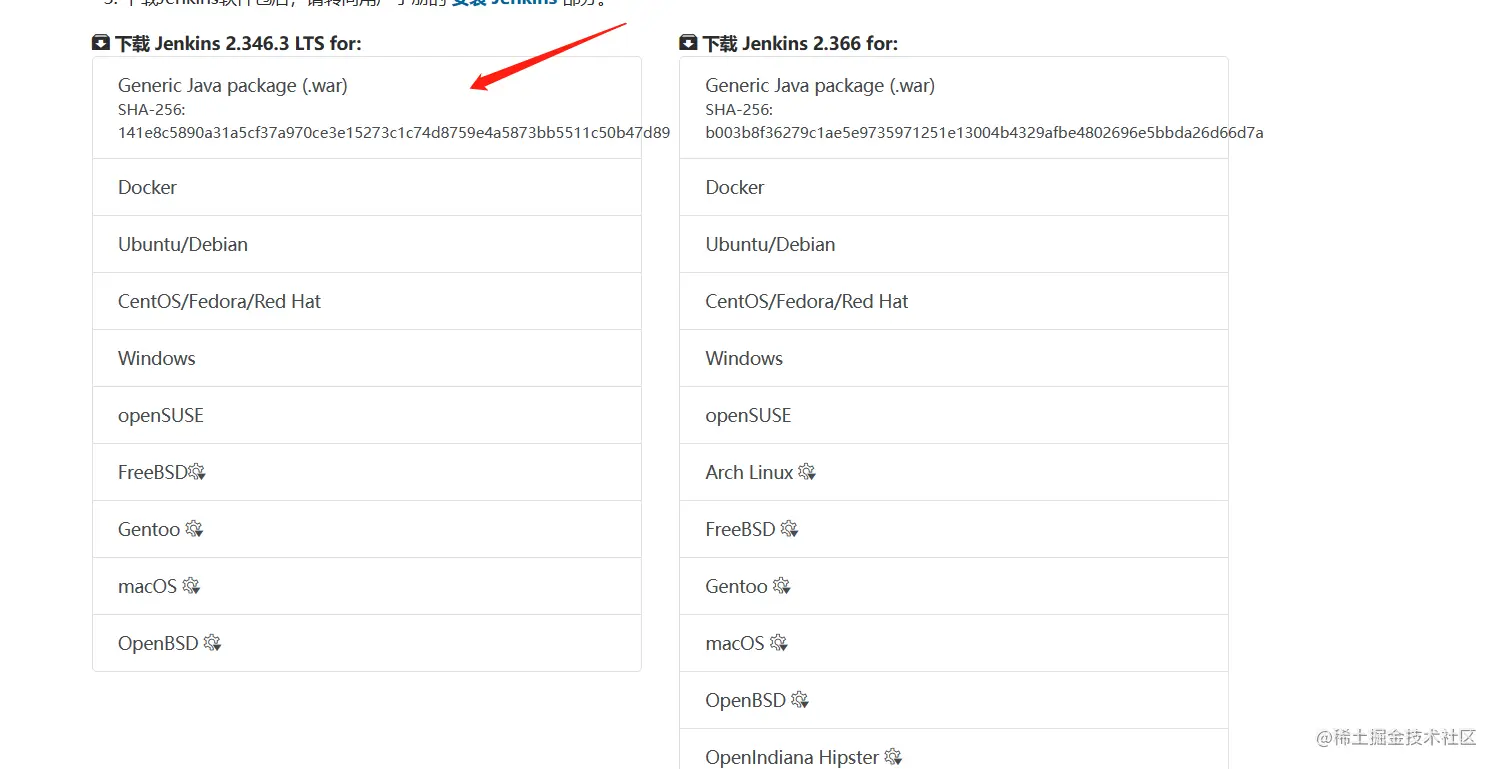Open CentOS/Fedora/Red Hat under 2.346.3 LTS
Image resolution: width=1498 pixels, height=769 pixels.
(367, 301)
